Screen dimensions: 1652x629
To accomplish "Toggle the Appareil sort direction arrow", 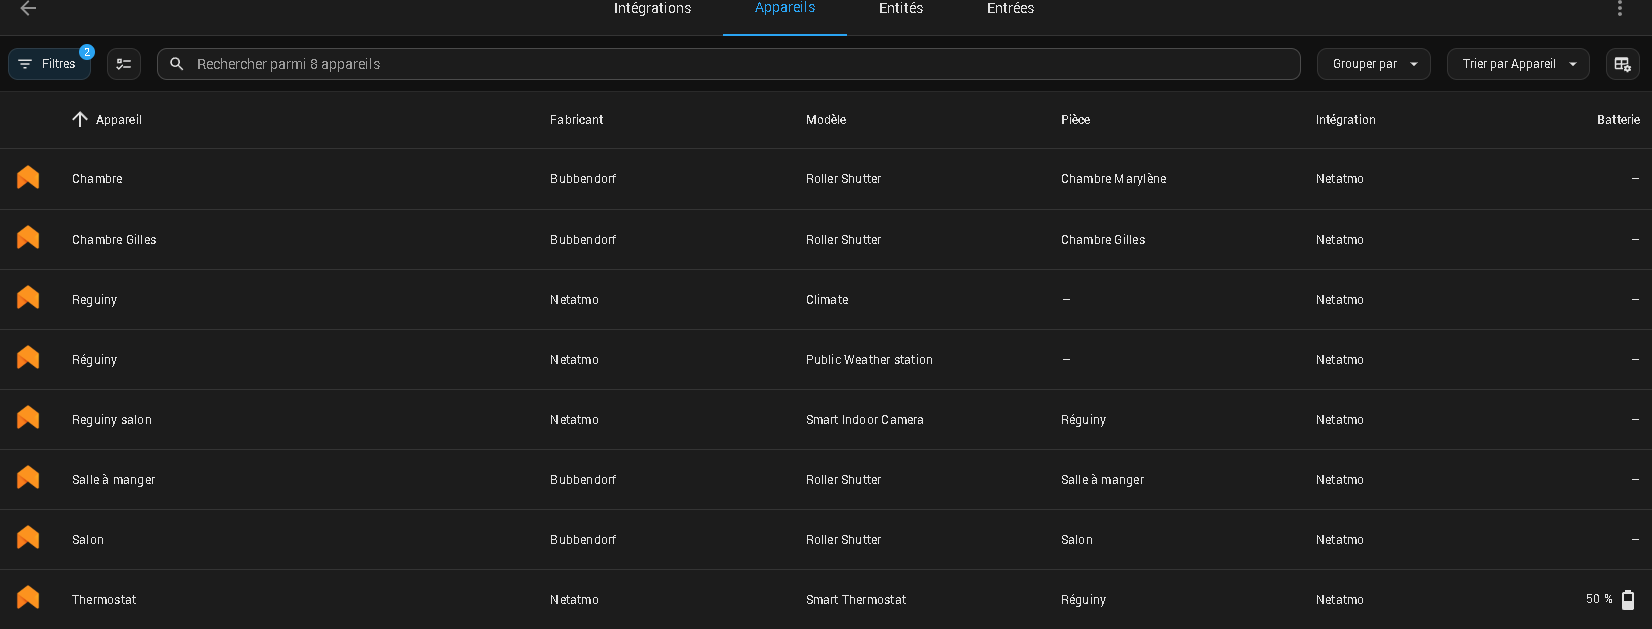I will [80, 120].
